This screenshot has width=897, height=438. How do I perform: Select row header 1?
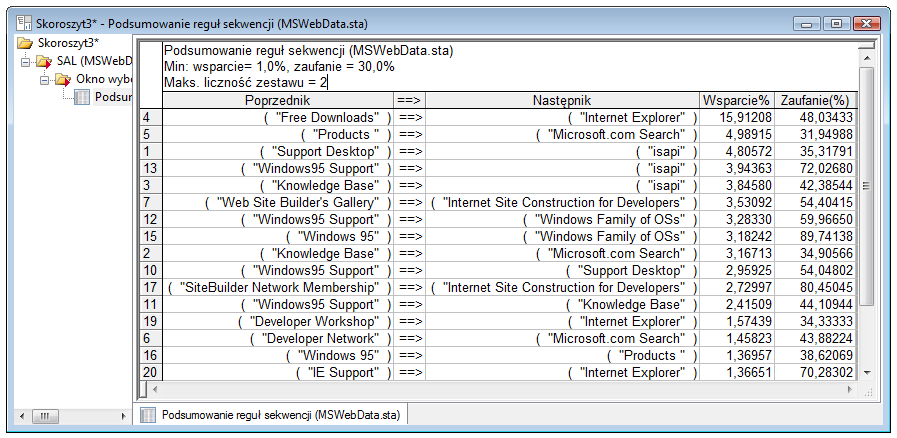tap(151, 152)
